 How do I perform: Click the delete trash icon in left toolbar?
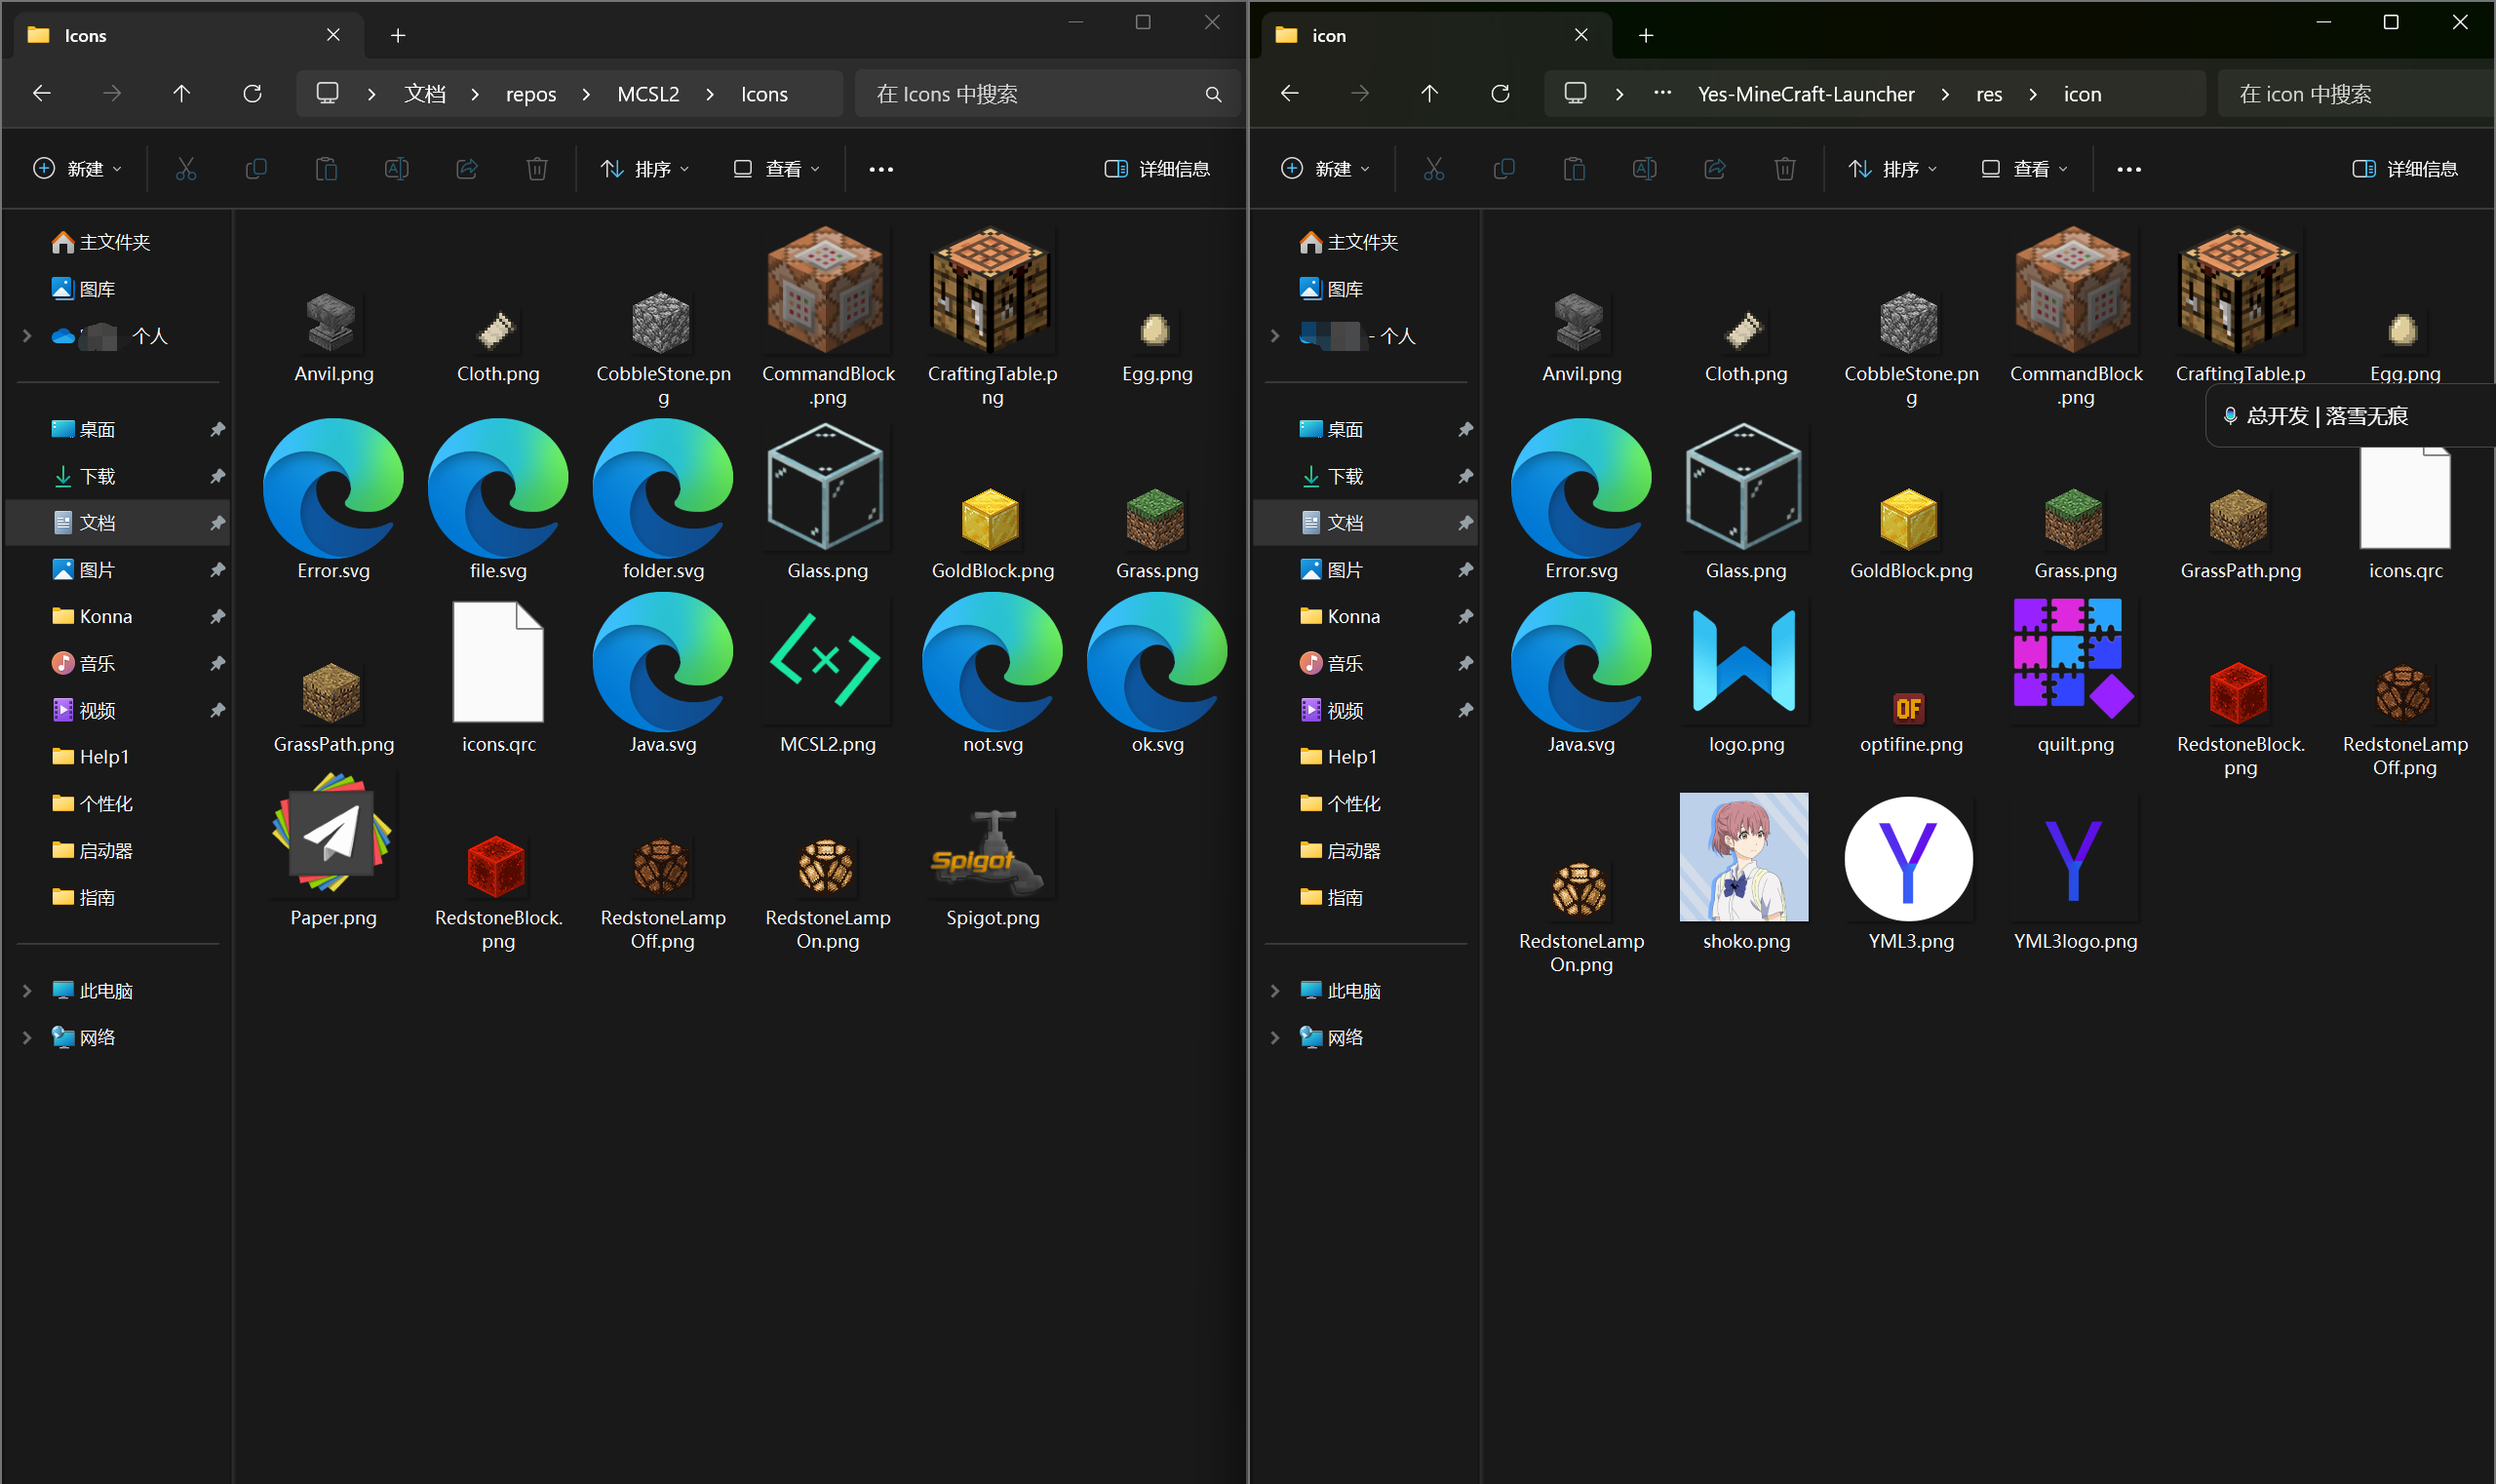[537, 169]
